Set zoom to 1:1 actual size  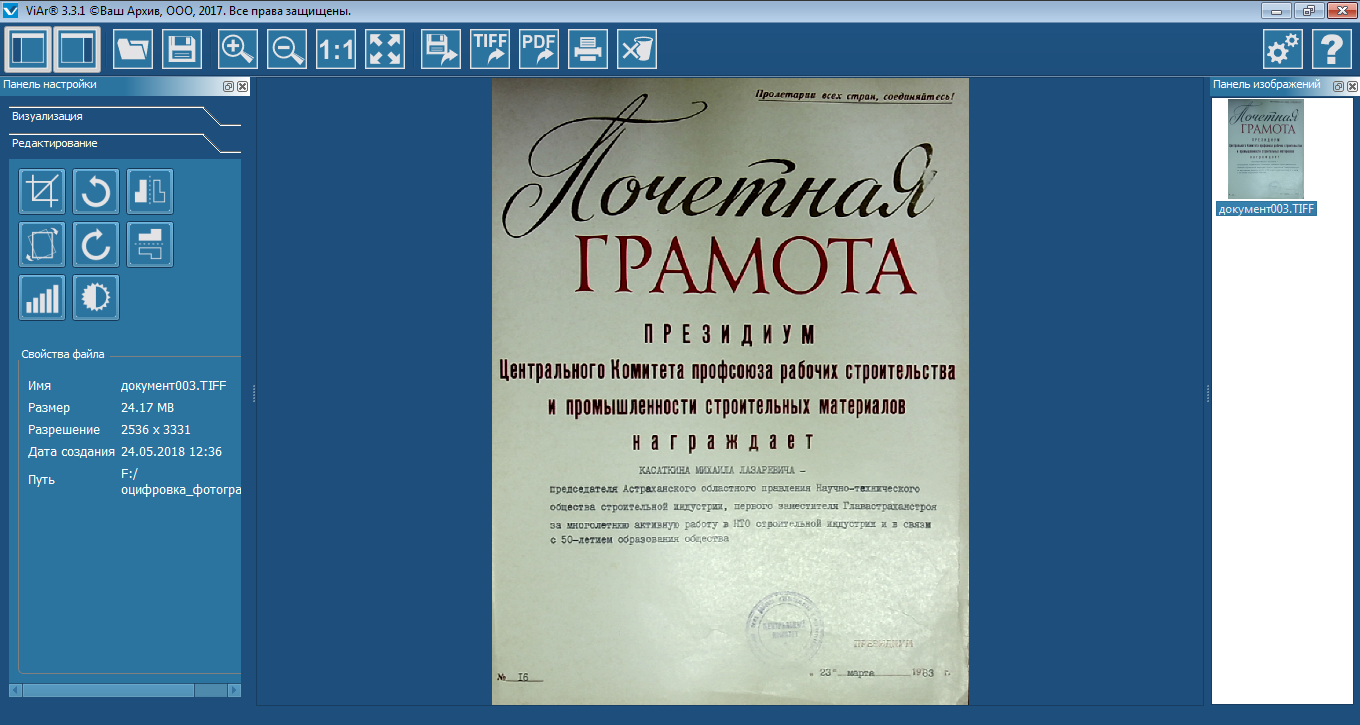(336, 49)
